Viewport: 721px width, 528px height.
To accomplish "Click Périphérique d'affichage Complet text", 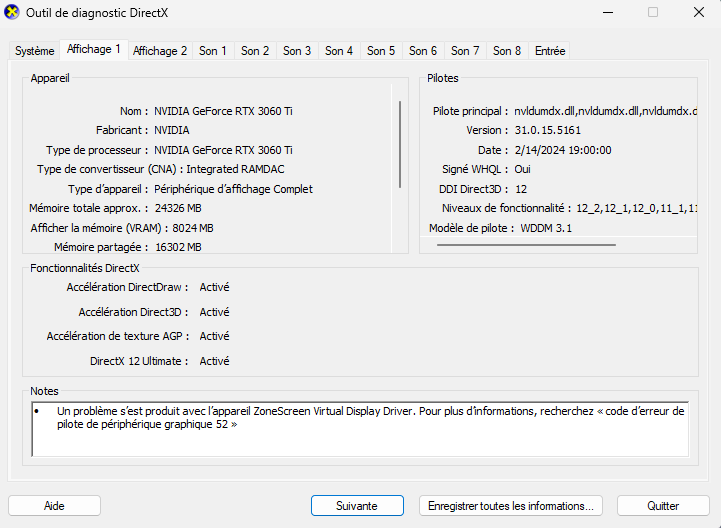I will pyautogui.click(x=233, y=189).
